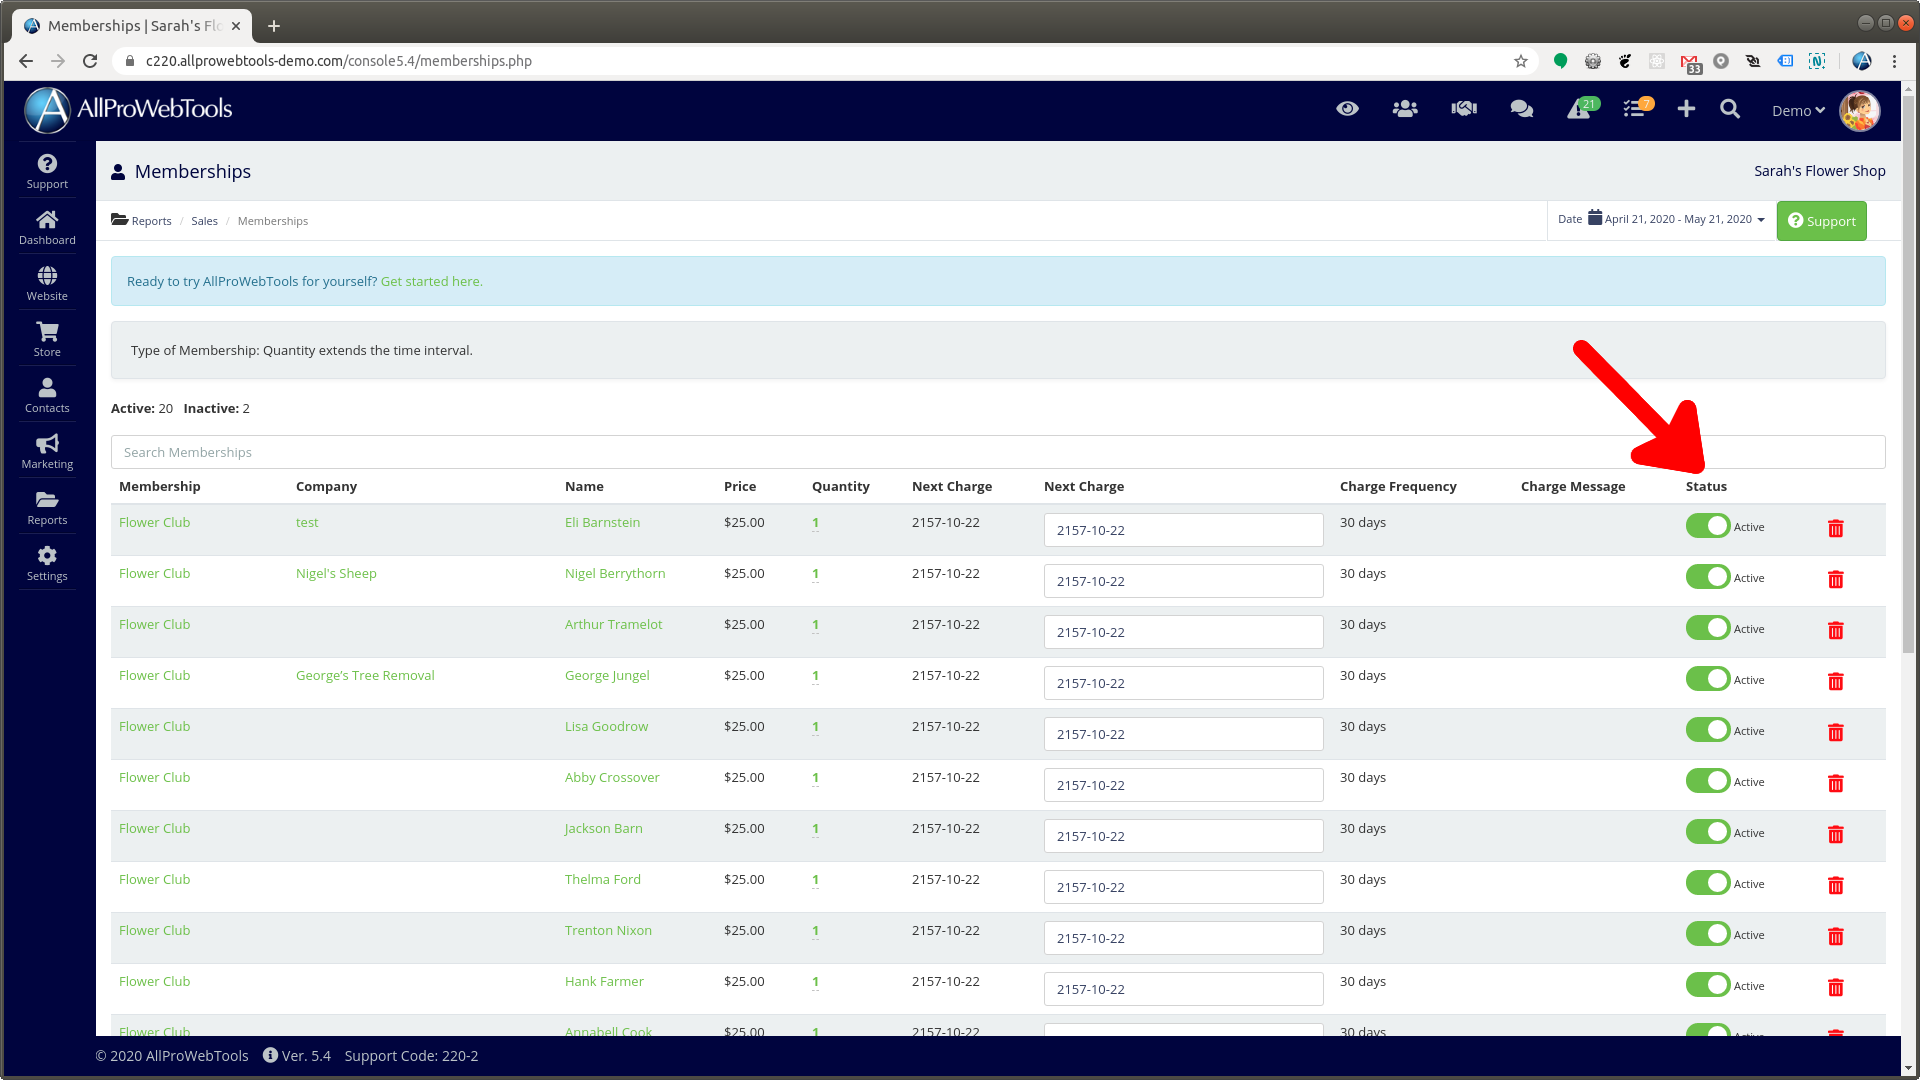Toggle Active status for Thelma Ford
This screenshot has width=1920, height=1080.
[1707, 883]
